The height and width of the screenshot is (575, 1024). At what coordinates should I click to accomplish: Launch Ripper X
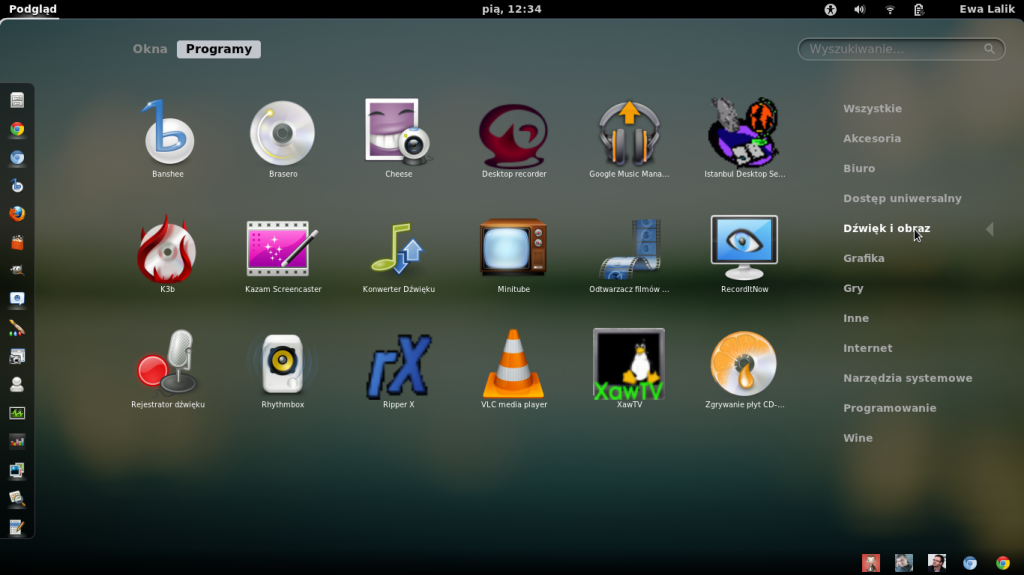tap(398, 369)
